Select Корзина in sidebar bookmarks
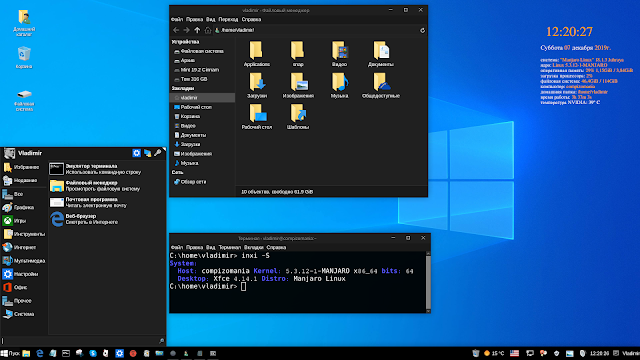Screen dimensions: 640x360 [202, 116]
